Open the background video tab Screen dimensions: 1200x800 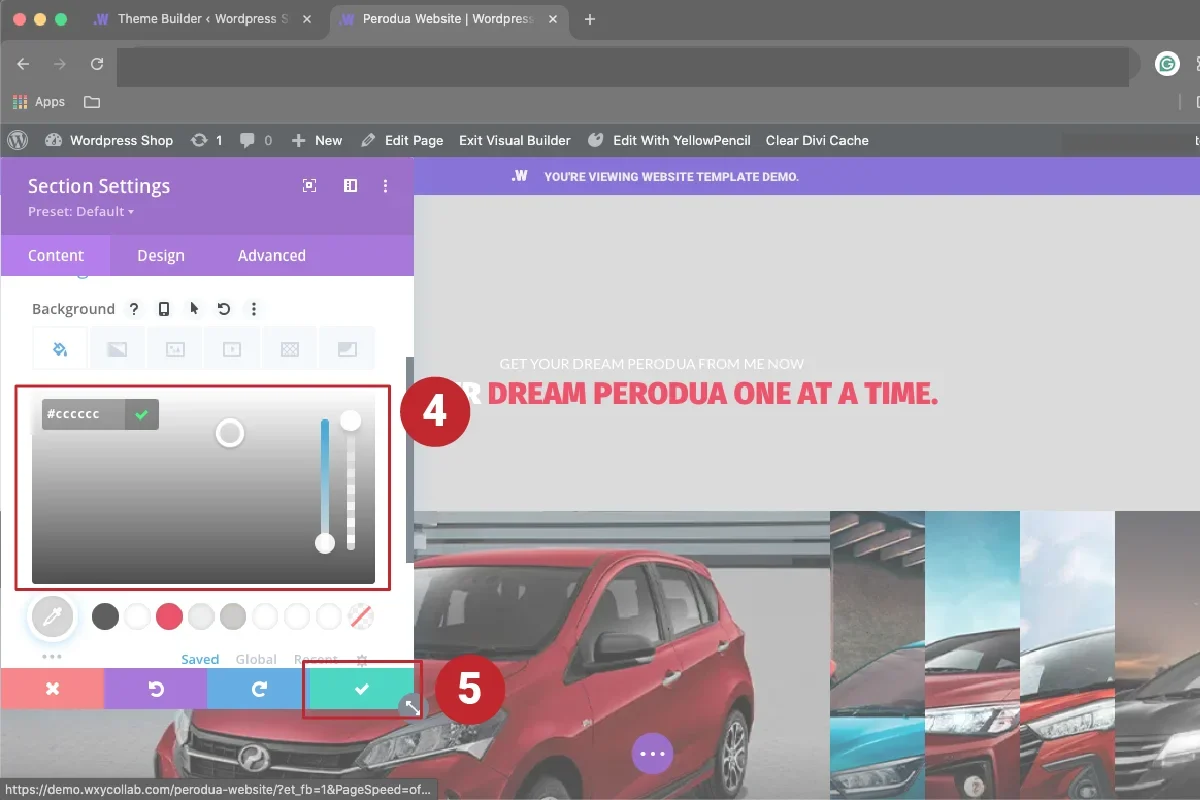(232, 349)
